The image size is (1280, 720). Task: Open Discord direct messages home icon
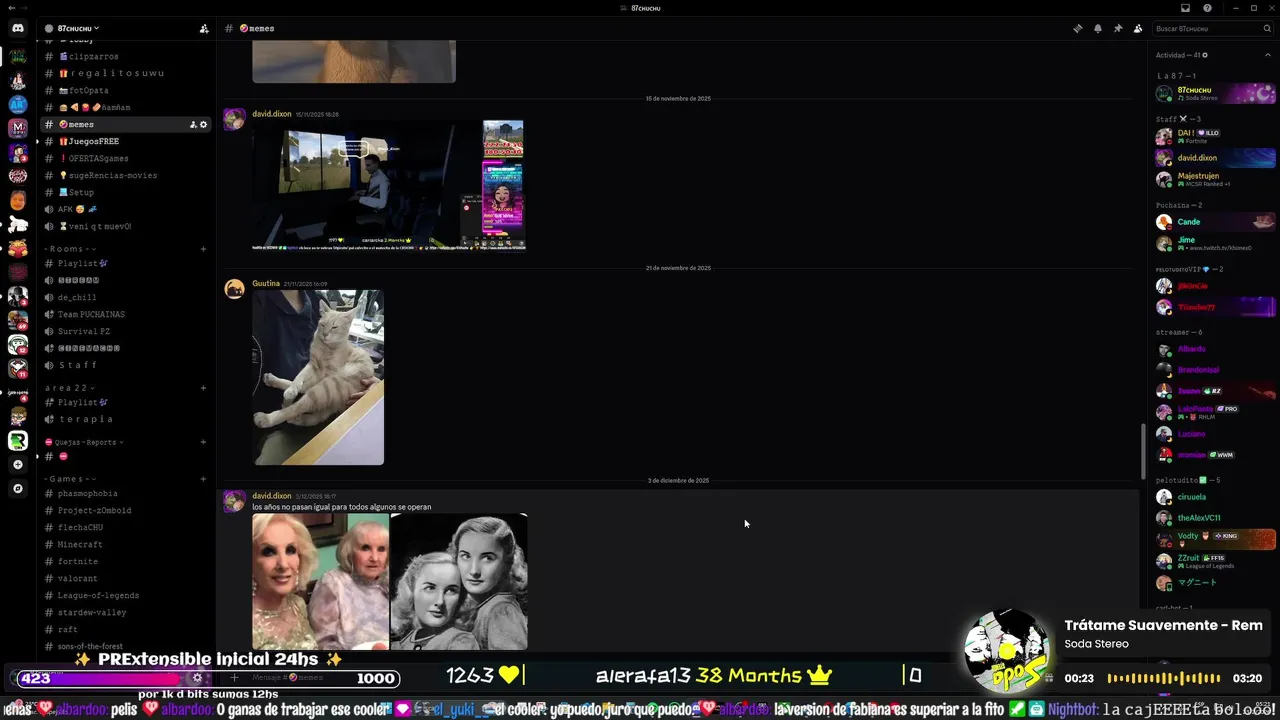pyautogui.click(x=18, y=28)
